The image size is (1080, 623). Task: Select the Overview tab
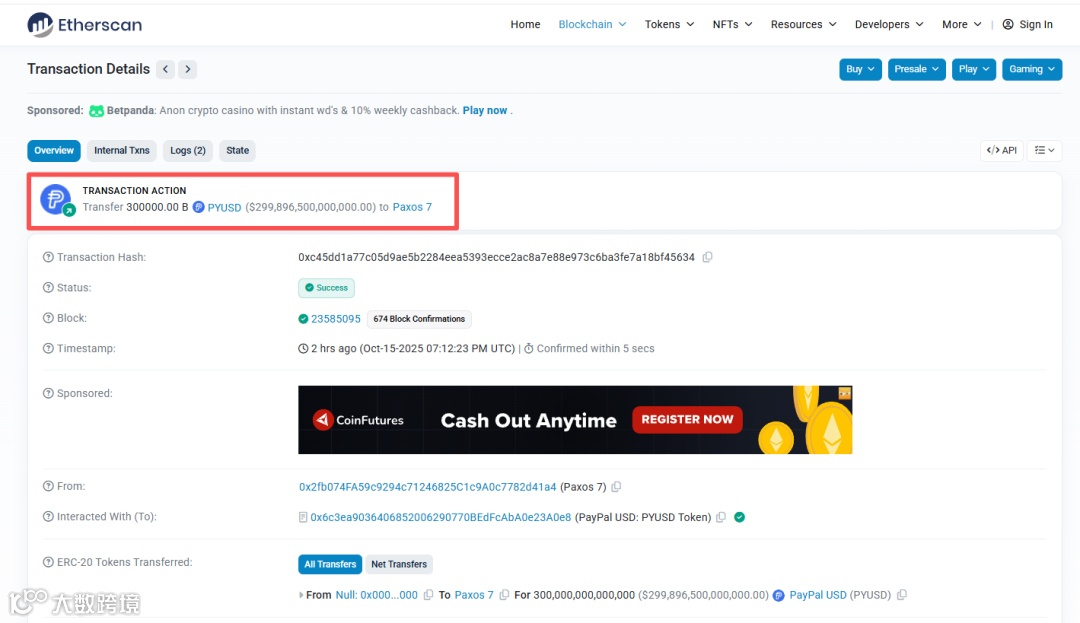[54, 150]
